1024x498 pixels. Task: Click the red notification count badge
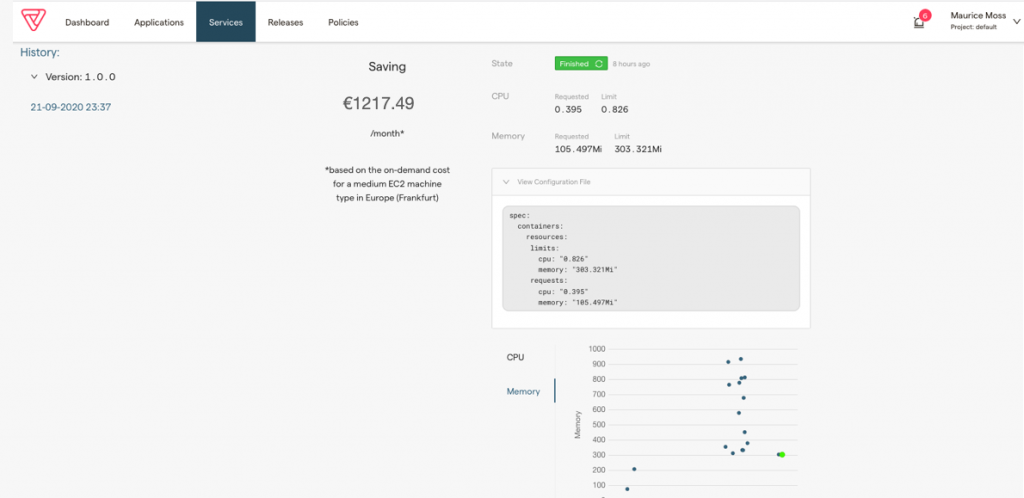924,15
